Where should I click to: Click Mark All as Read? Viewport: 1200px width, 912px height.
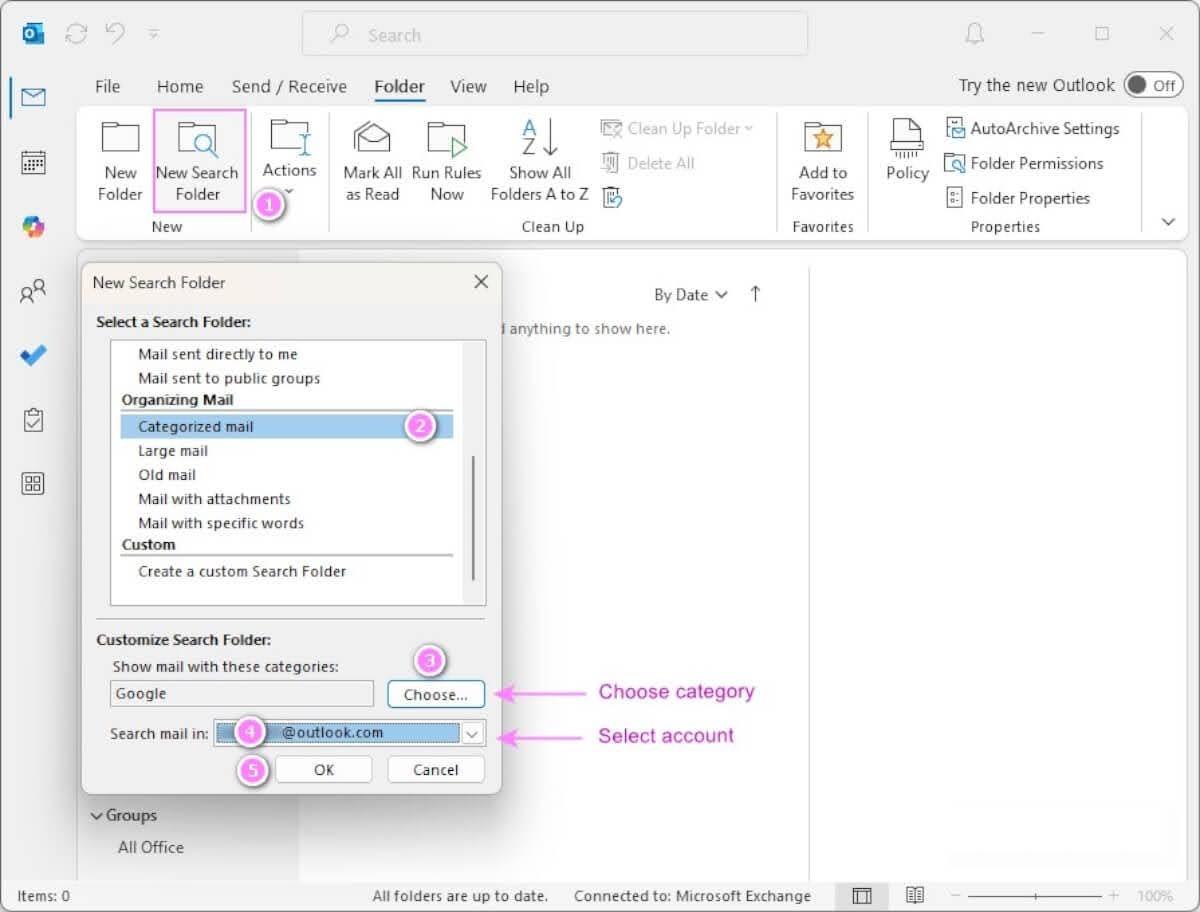coord(372,161)
